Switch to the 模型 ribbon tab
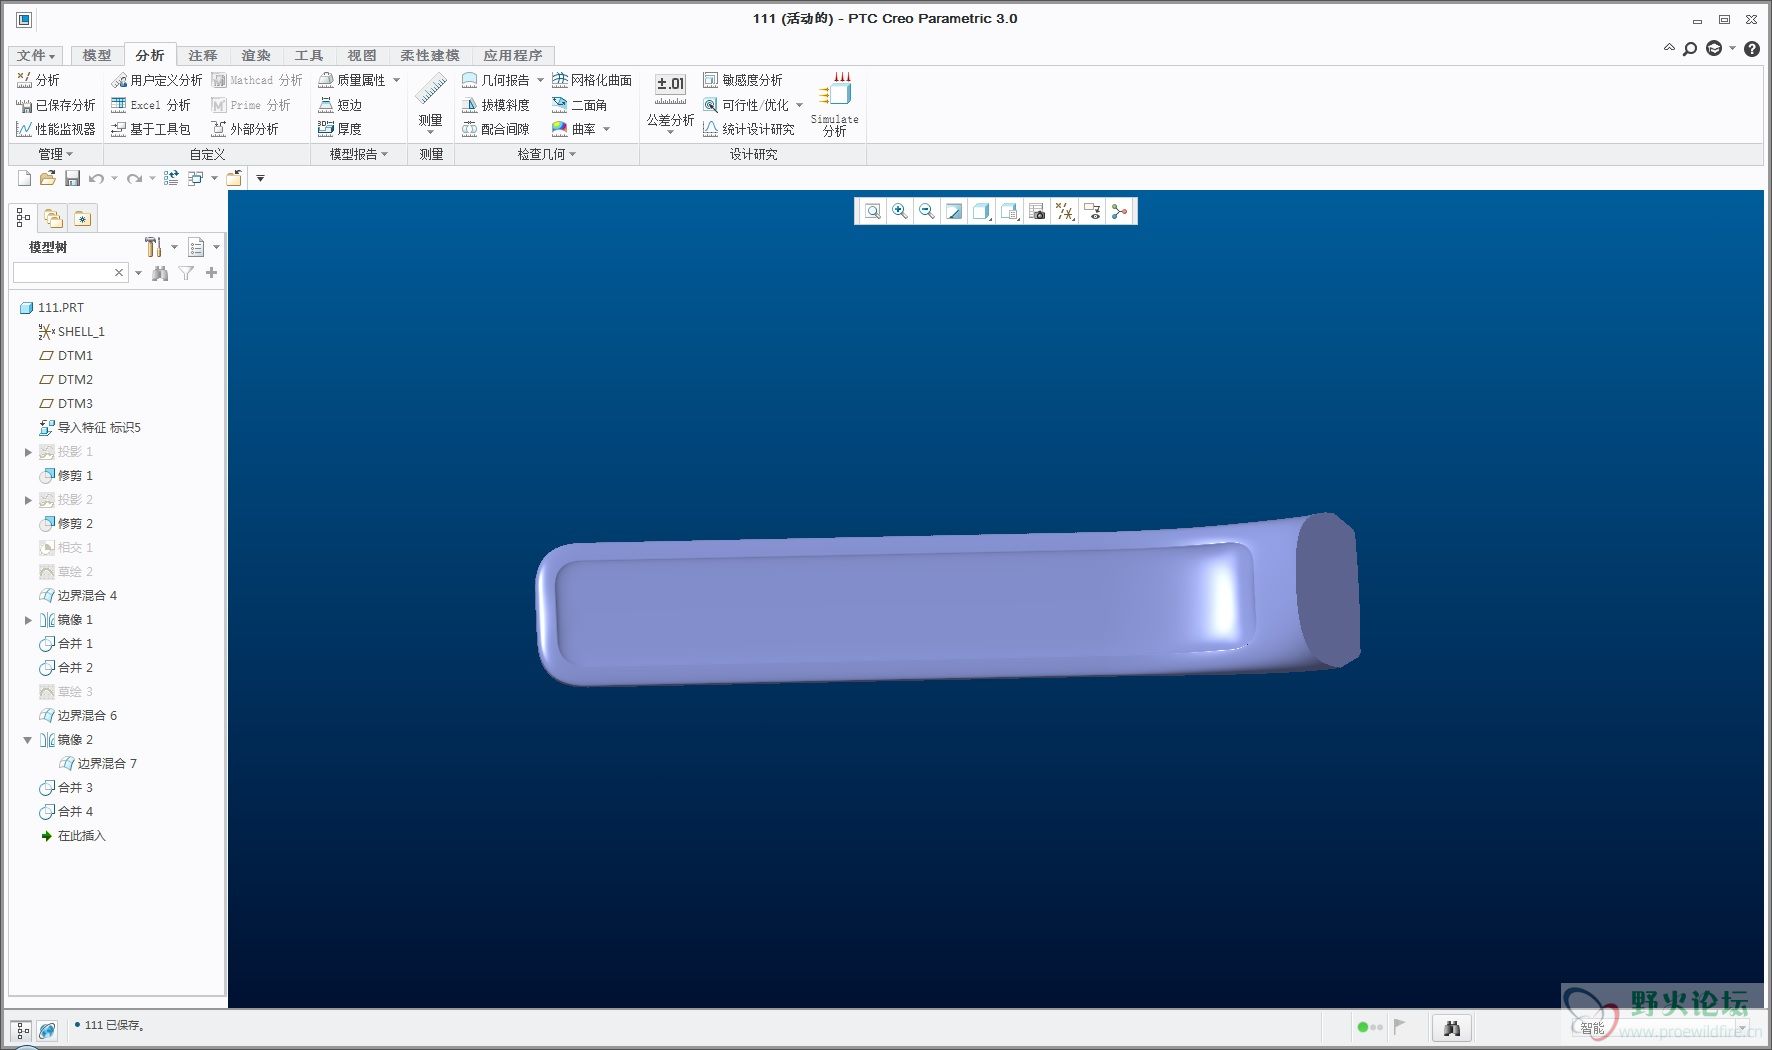This screenshot has height=1050, width=1772. click(x=97, y=55)
